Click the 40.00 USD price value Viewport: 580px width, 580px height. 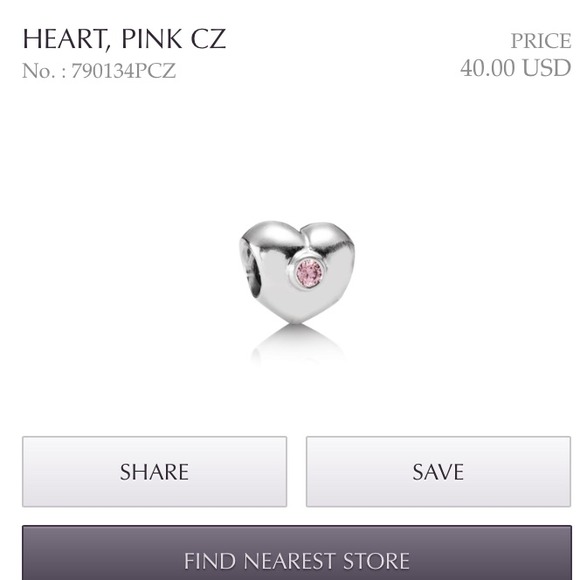(x=516, y=68)
